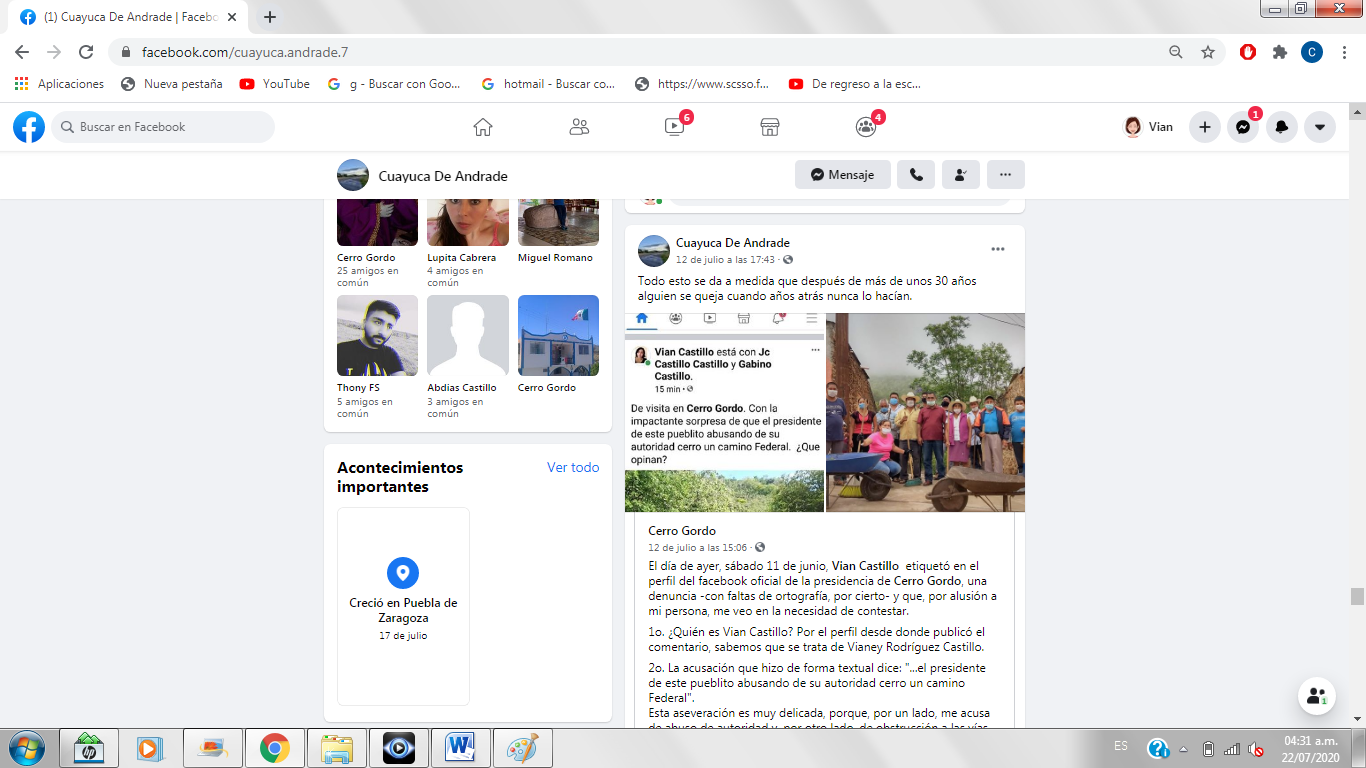Open the Lupita Cabrera friend link

[x=461, y=257]
